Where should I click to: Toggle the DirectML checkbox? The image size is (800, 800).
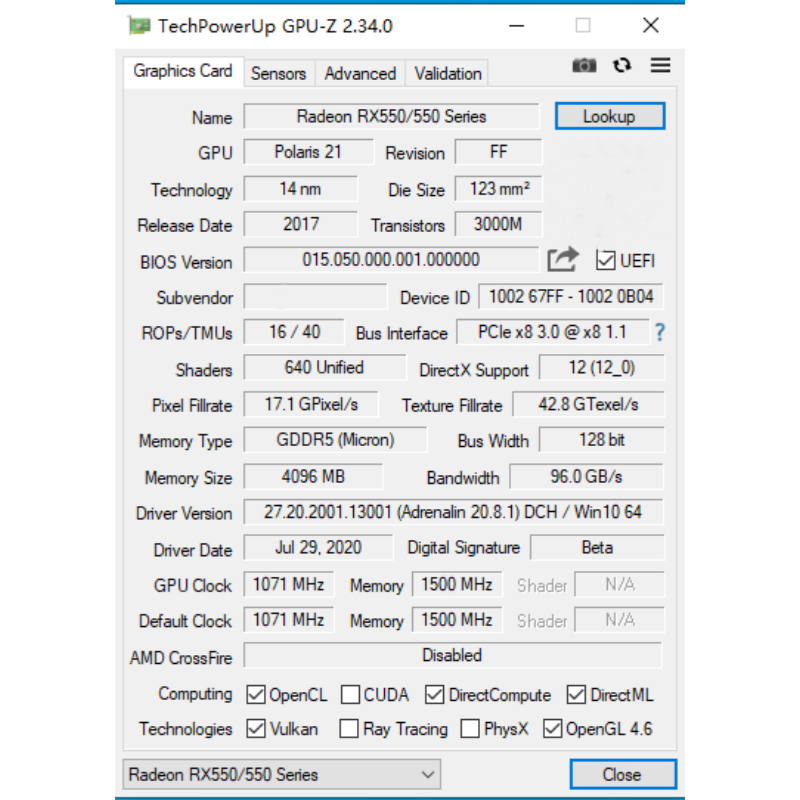(x=576, y=694)
